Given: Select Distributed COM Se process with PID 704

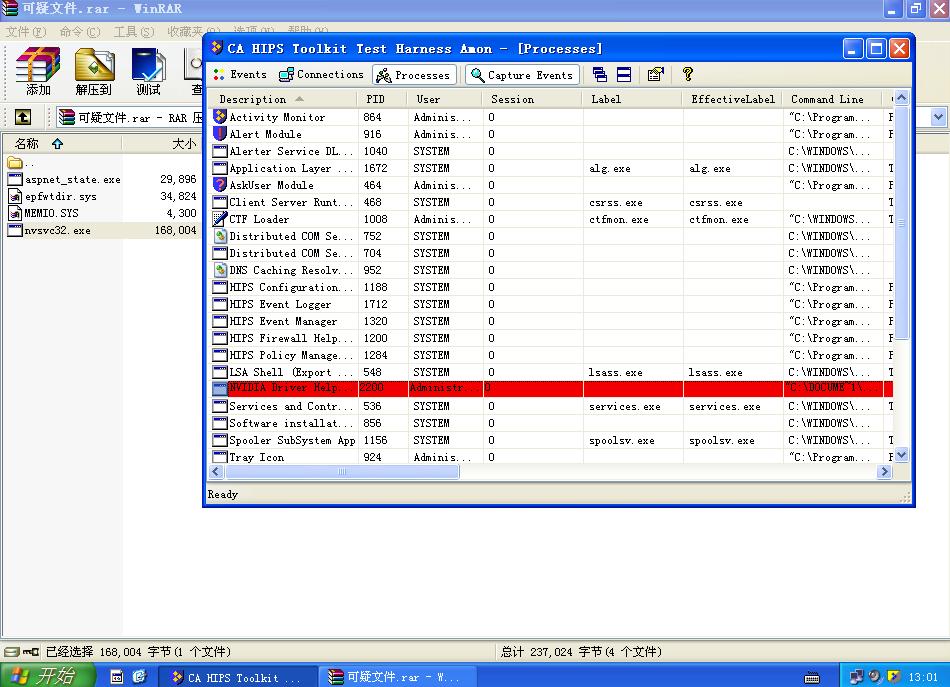Looking at the screenshot, I should click(552, 253).
